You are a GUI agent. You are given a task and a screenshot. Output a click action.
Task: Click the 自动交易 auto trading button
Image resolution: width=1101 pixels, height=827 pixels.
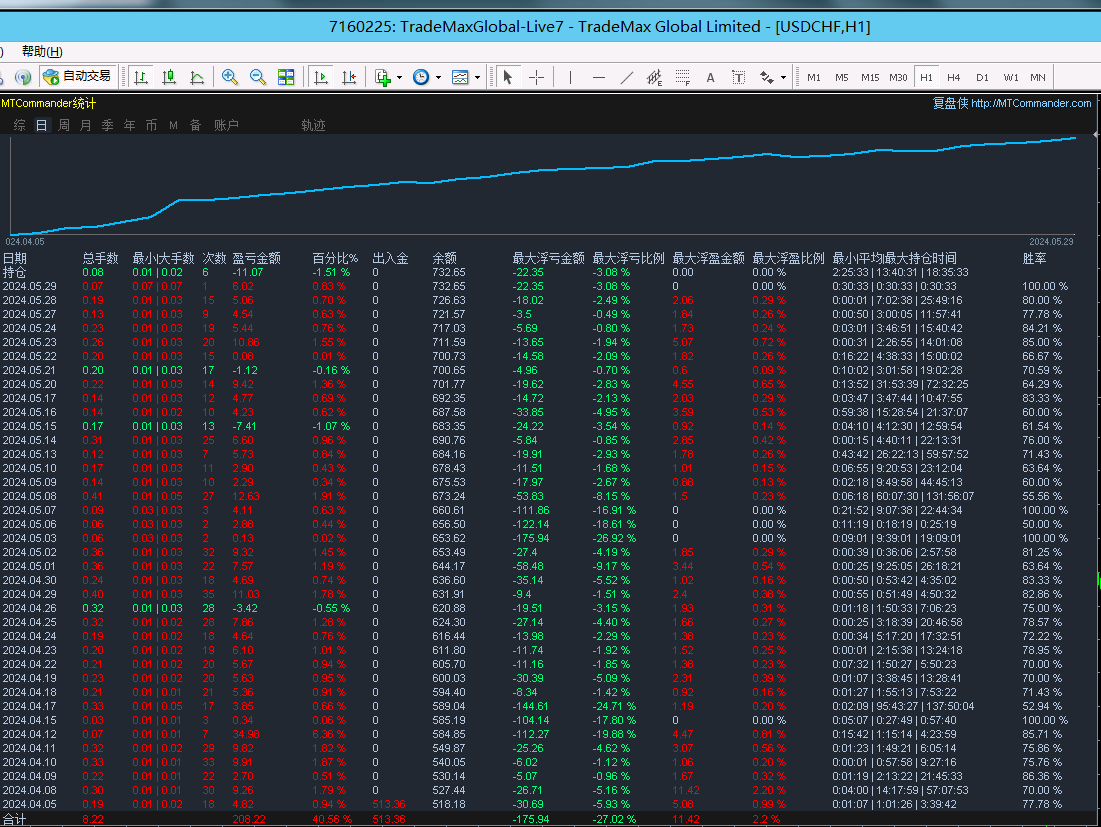tap(78, 76)
